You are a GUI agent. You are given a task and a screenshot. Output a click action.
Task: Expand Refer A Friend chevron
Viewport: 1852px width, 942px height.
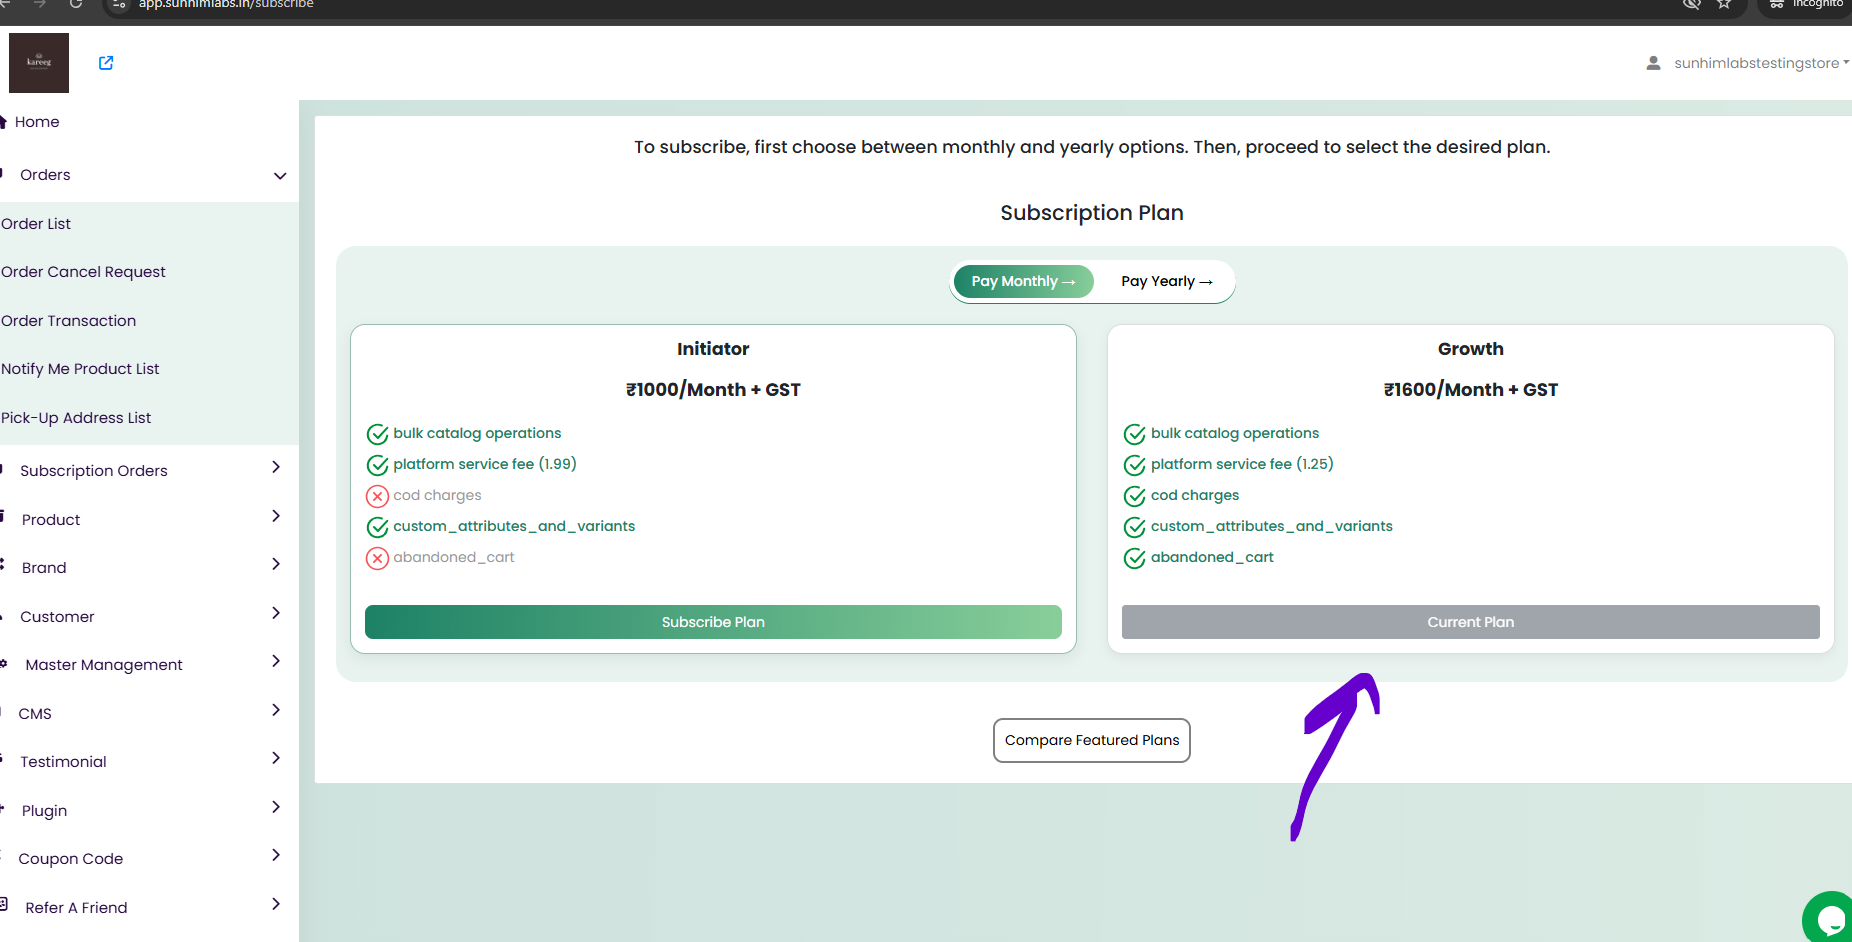[276, 904]
